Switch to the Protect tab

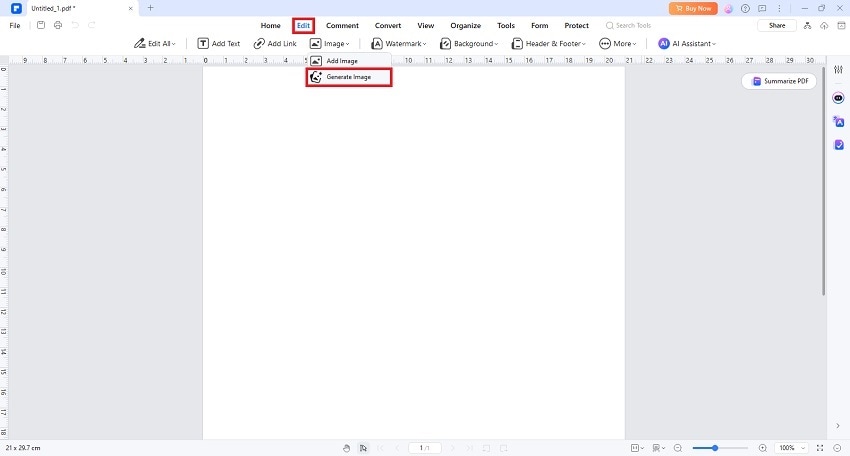(576, 25)
